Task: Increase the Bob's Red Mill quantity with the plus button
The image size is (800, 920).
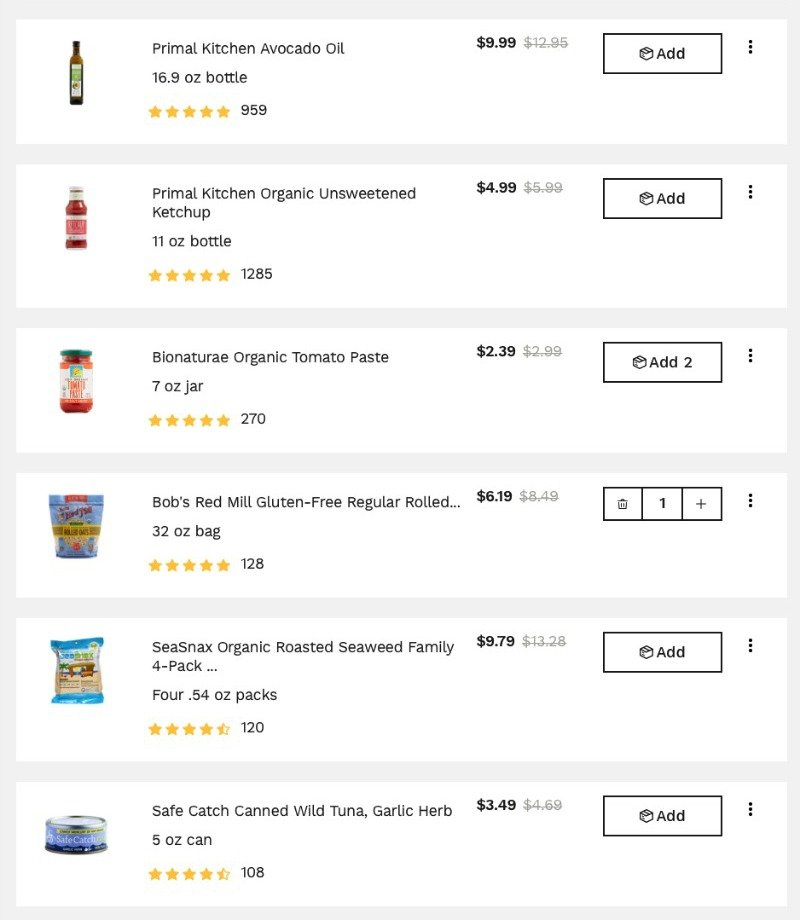Action: (x=701, y=503)
